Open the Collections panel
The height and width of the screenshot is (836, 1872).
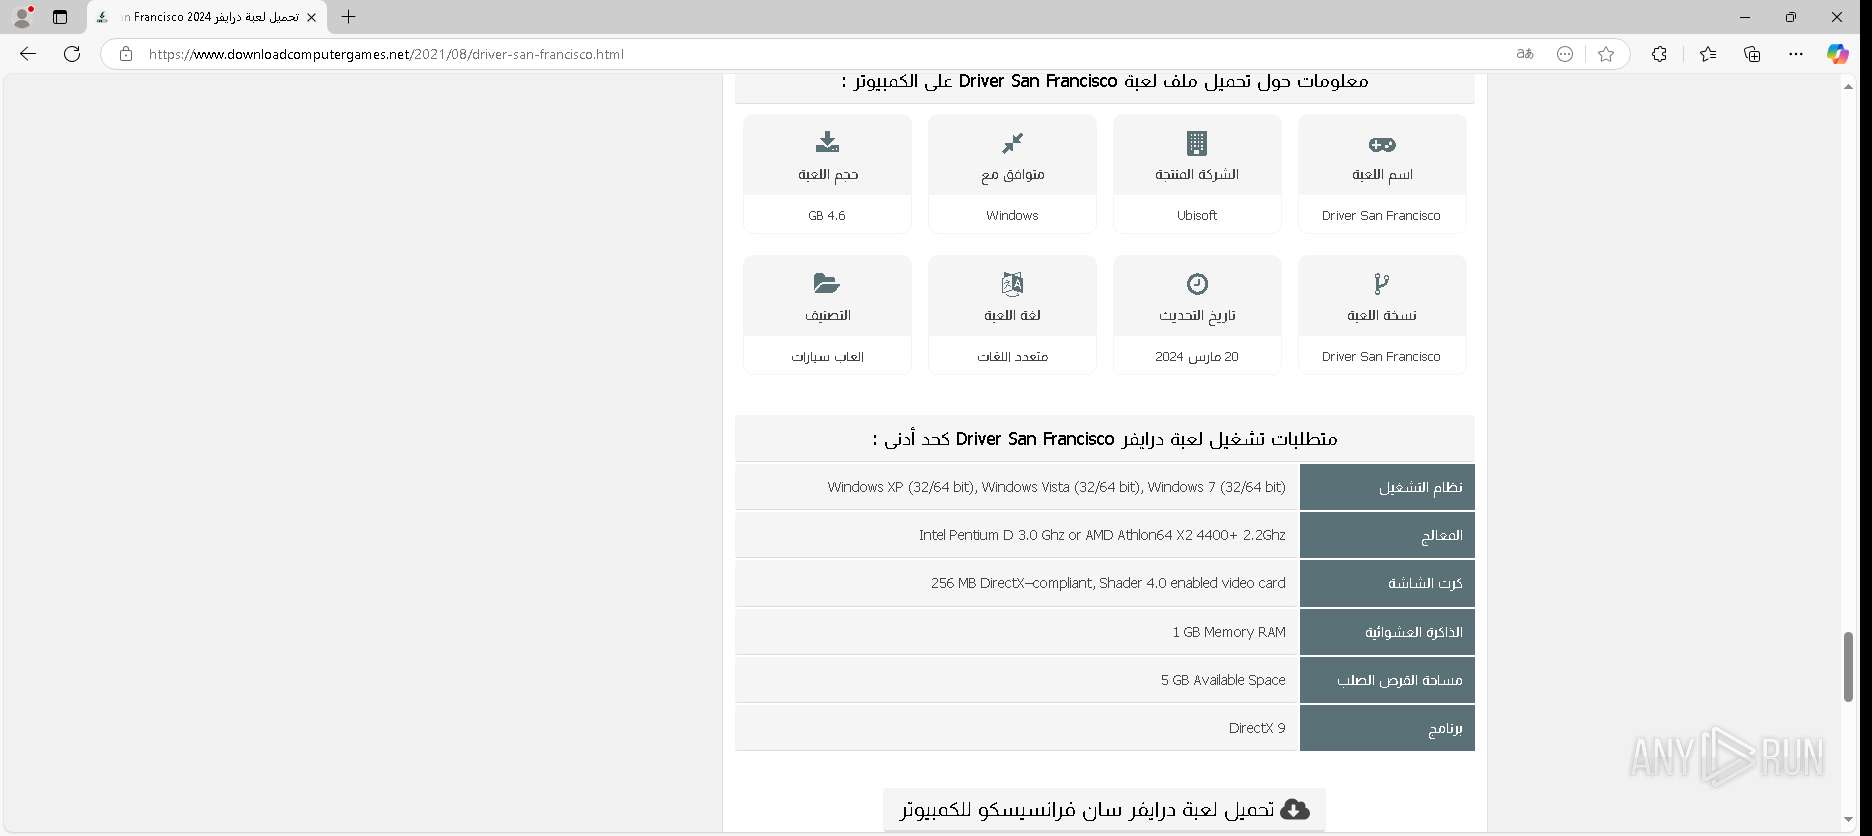(1752, 54)
